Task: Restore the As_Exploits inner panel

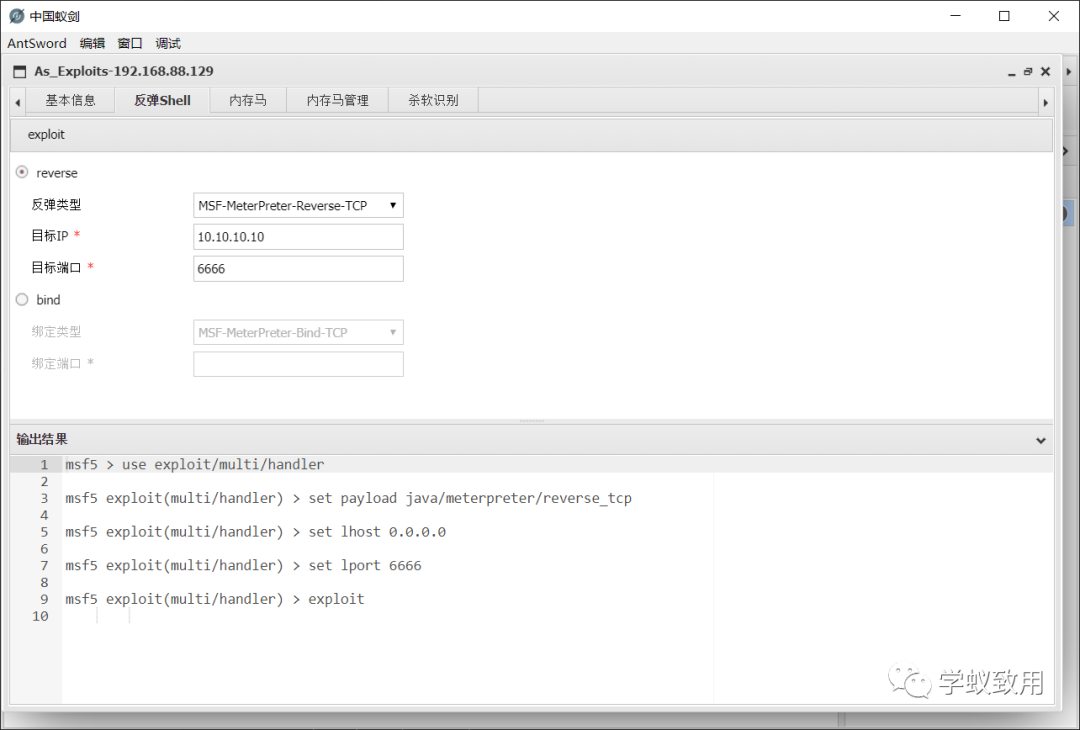Action: pos(1028,72)
